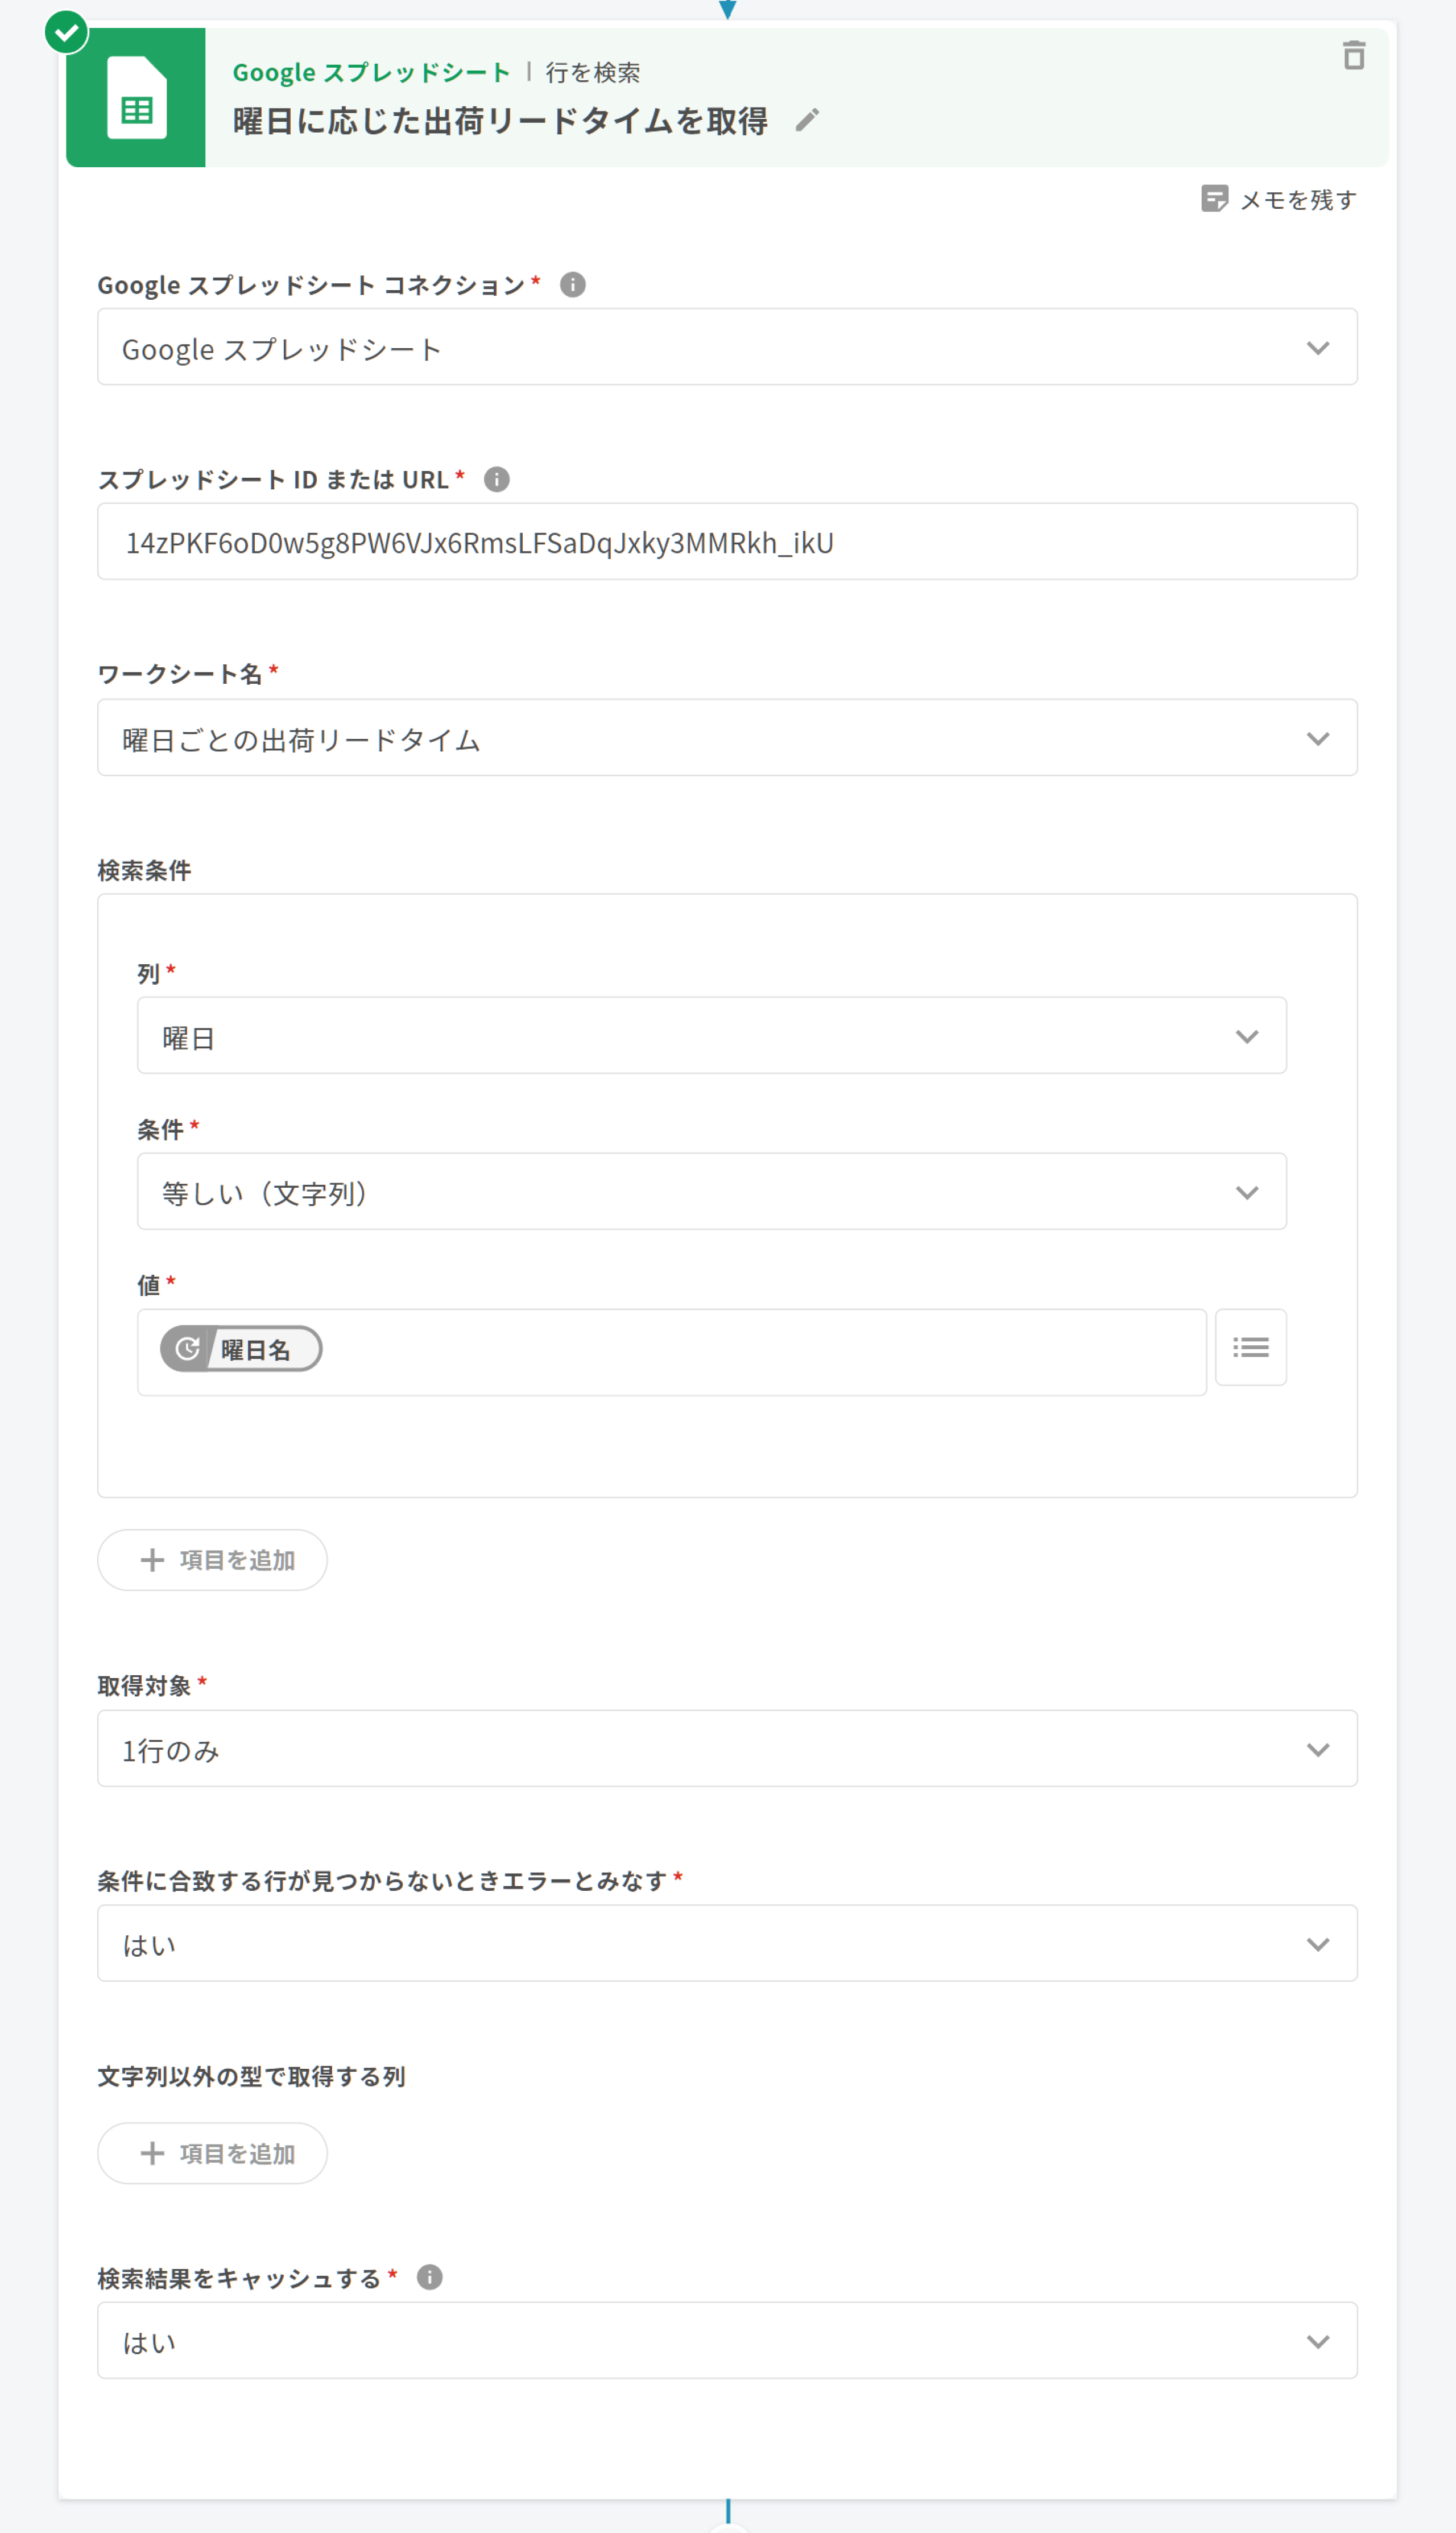The width and height of the screenshot is (1456, 2533).
Task: Open 取得対象 dropdown showing 1行のみ
Action: tap(726, 1749)
